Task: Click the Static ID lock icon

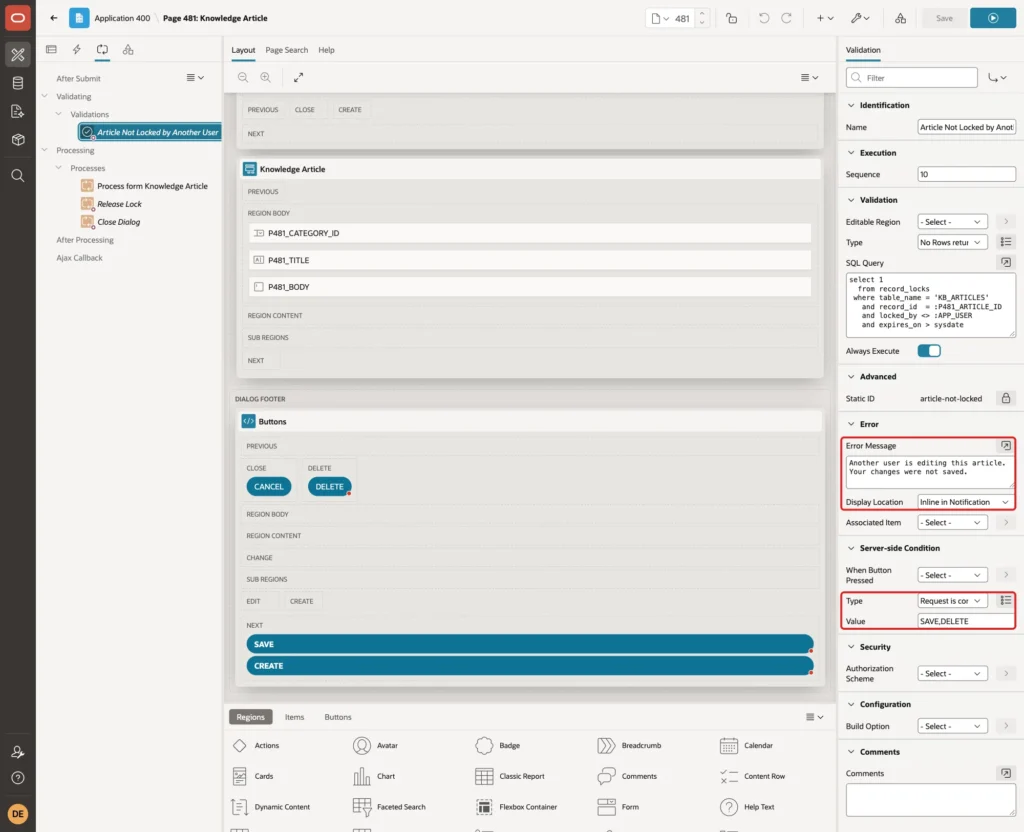Action: pyautogui.click(x=1006, y=398)
